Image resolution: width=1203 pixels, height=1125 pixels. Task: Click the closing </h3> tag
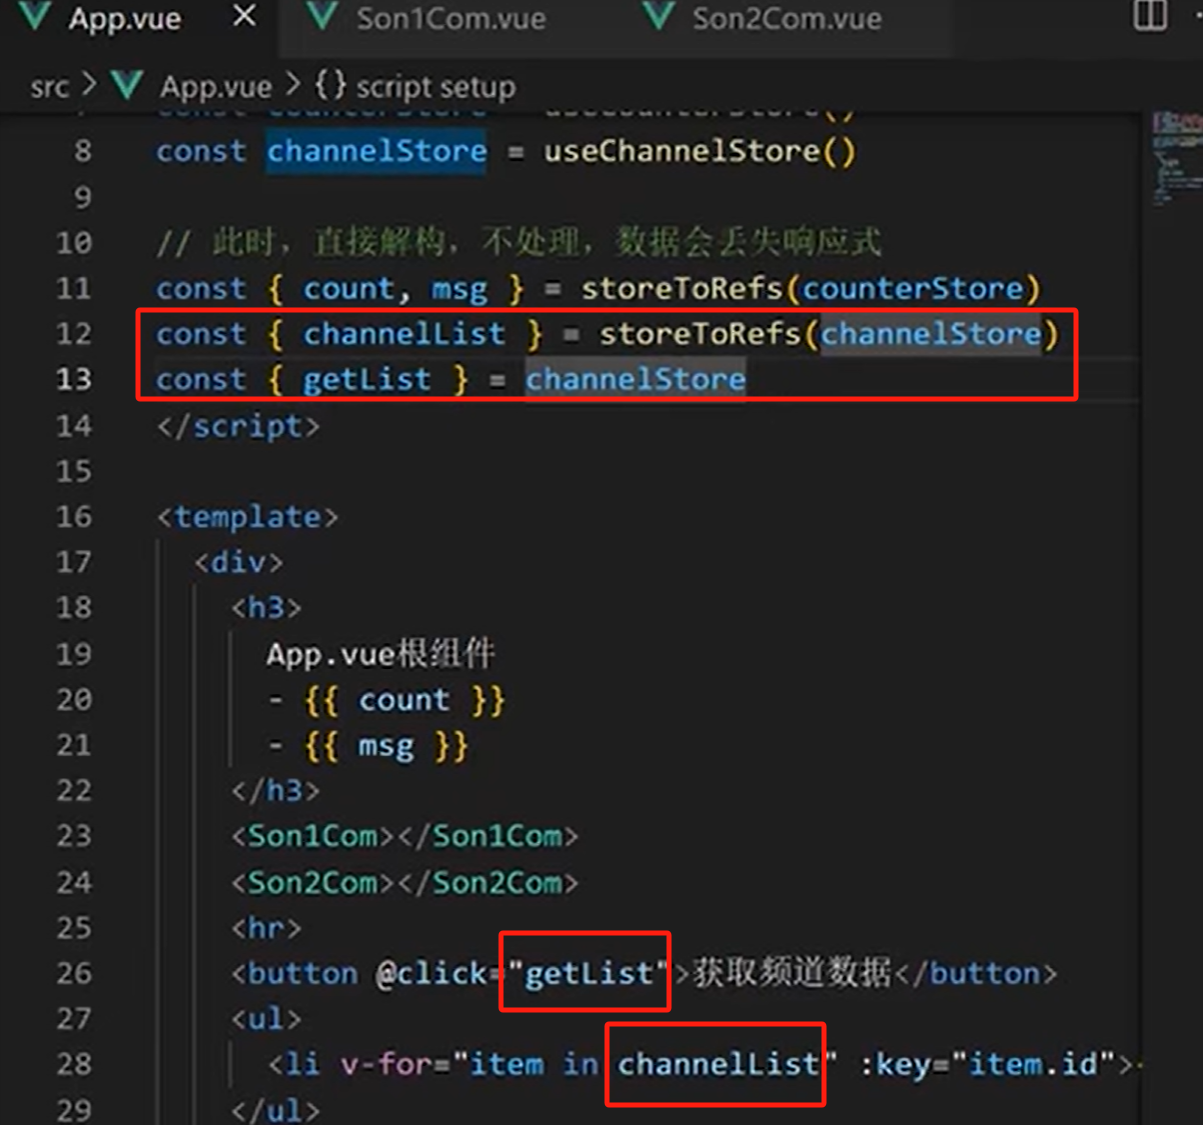click(x=275, y=791)
